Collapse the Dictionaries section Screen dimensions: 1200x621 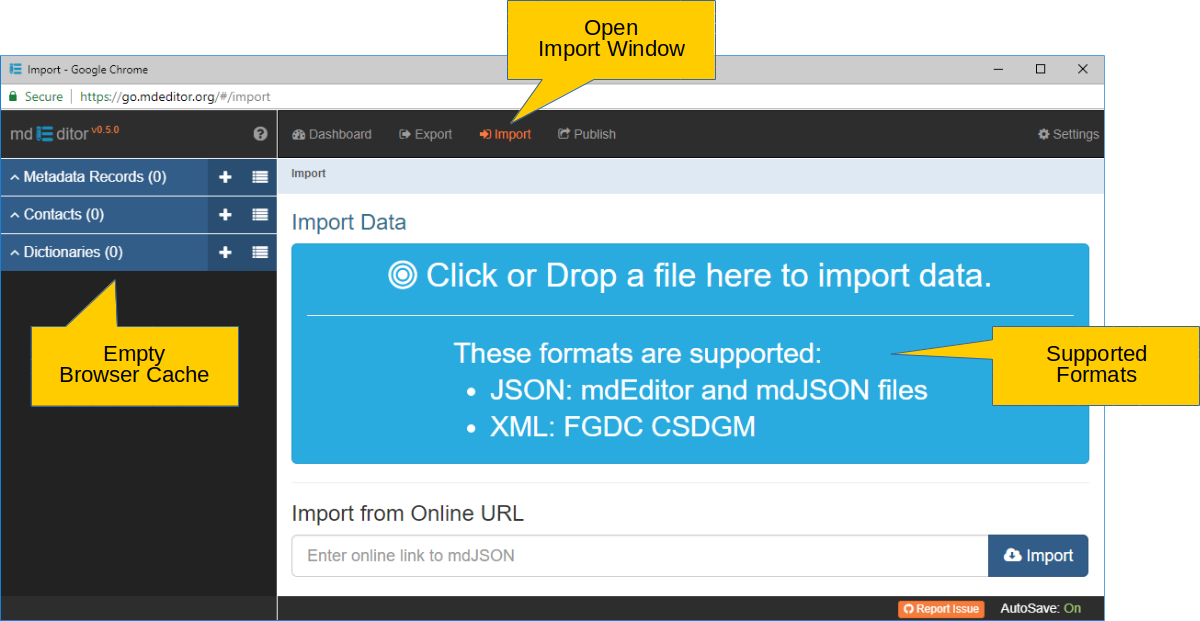click(x=66, y=252)
